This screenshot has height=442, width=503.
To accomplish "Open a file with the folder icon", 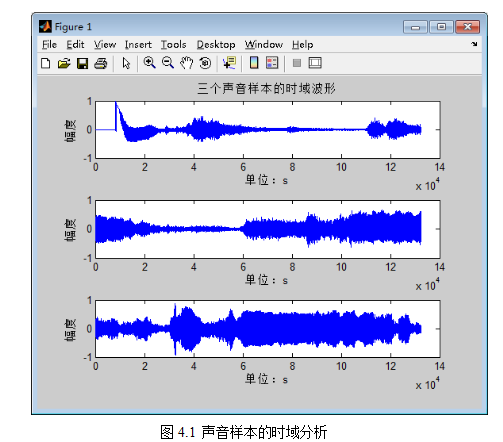I will pyautogui.click(x=64, y=63).
